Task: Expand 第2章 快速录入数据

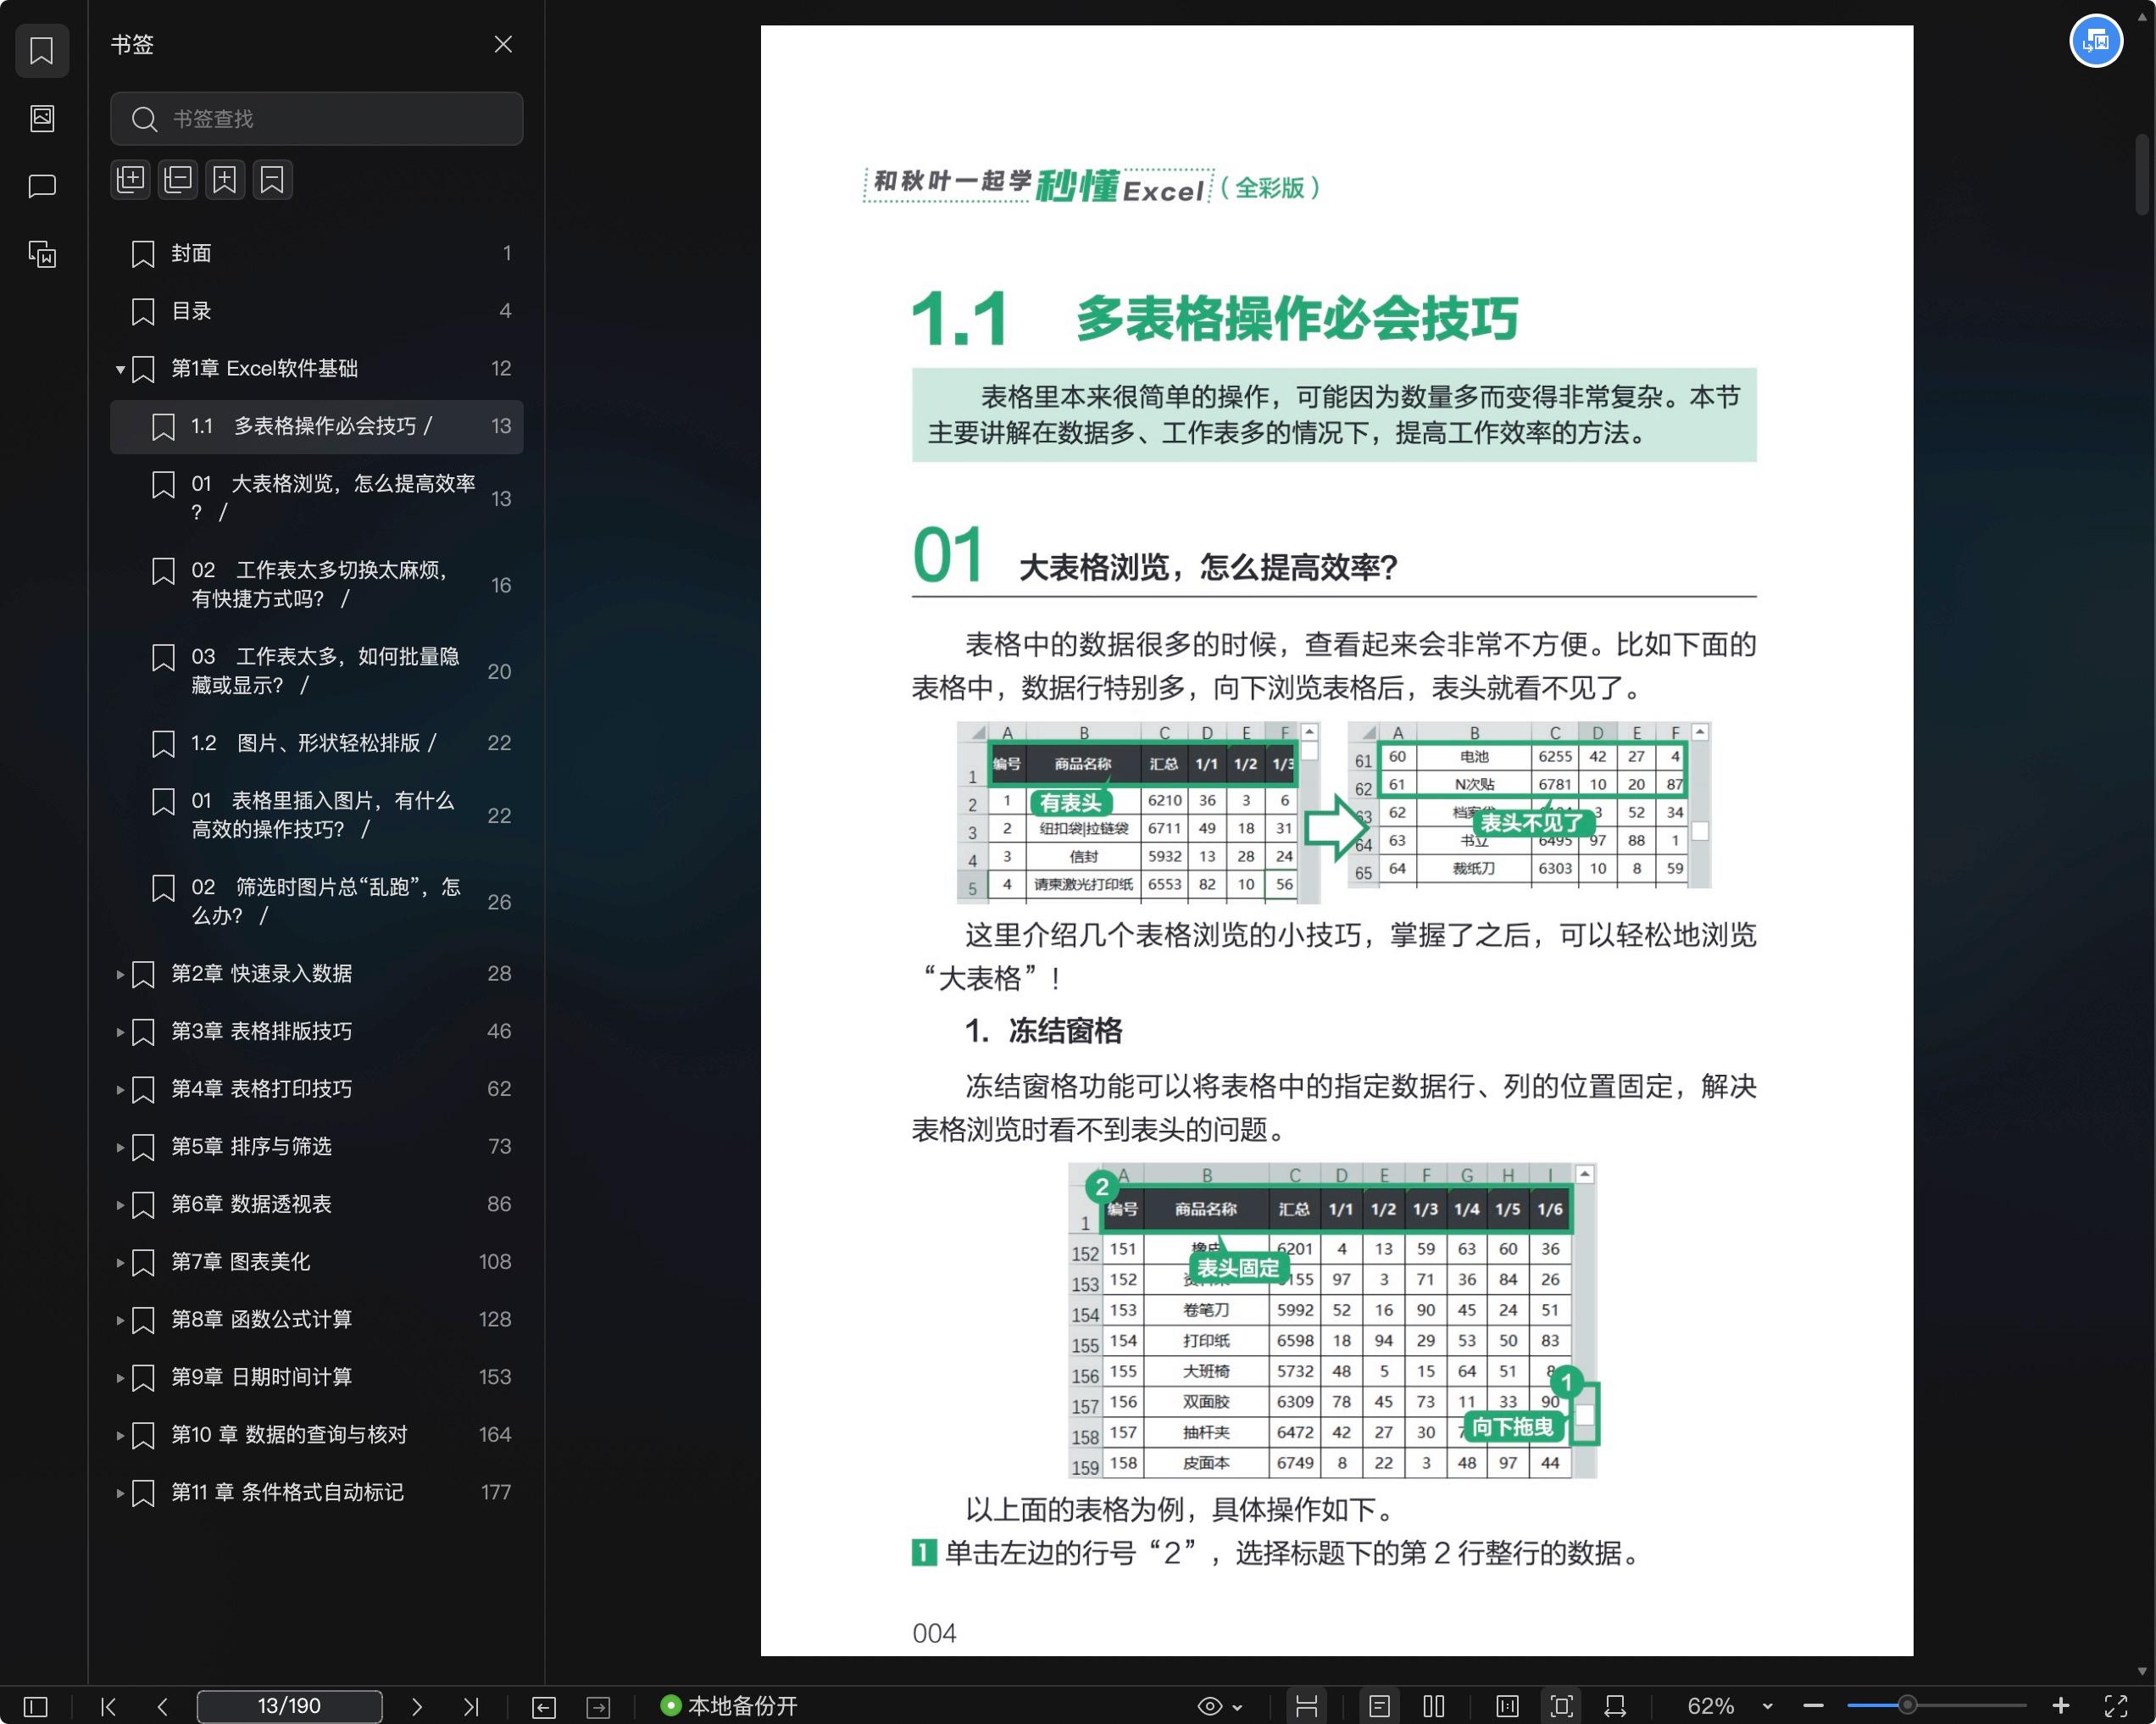Action: tap(120, 974)
